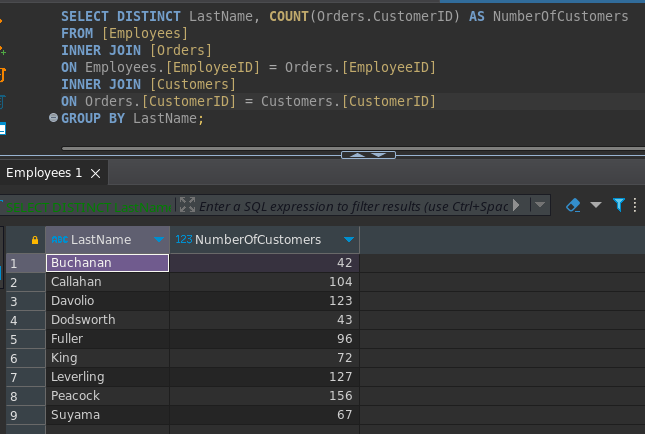The image size is (645, 434).
Task: Select row number 1 header
Action: coord(26,263)
